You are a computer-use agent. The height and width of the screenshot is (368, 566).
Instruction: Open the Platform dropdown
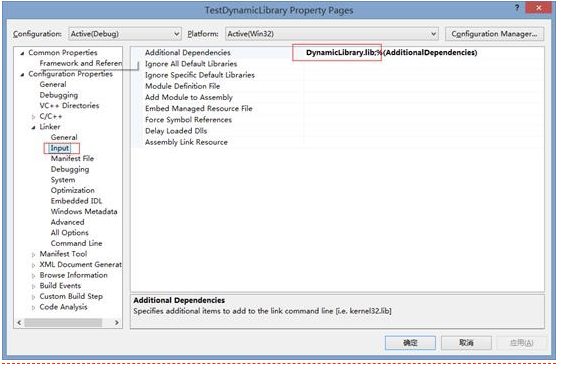(x=332, y=34)
